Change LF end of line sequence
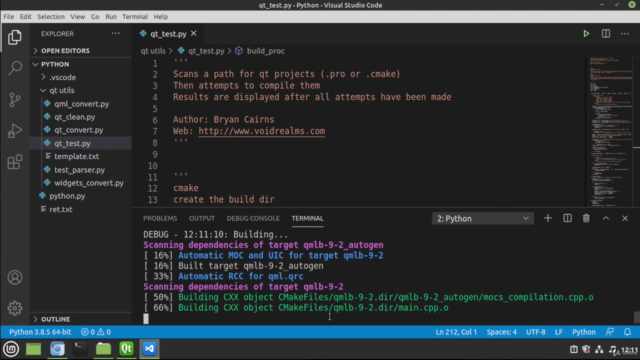Image resolution: width=640 pixels, height=360 pixels. point(558,332)
